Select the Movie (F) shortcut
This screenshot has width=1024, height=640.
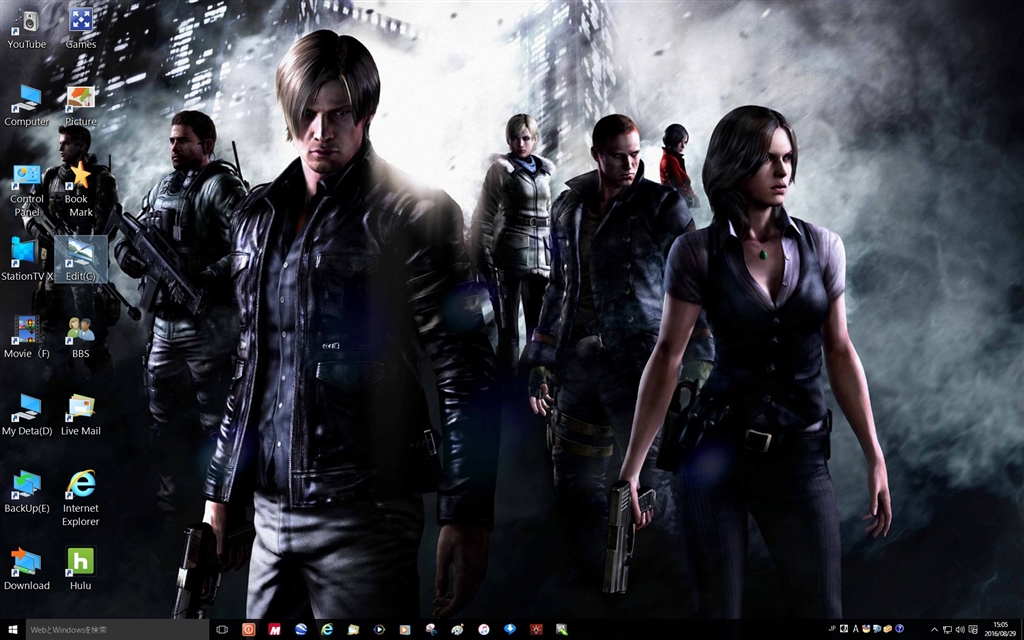point(27,338)
